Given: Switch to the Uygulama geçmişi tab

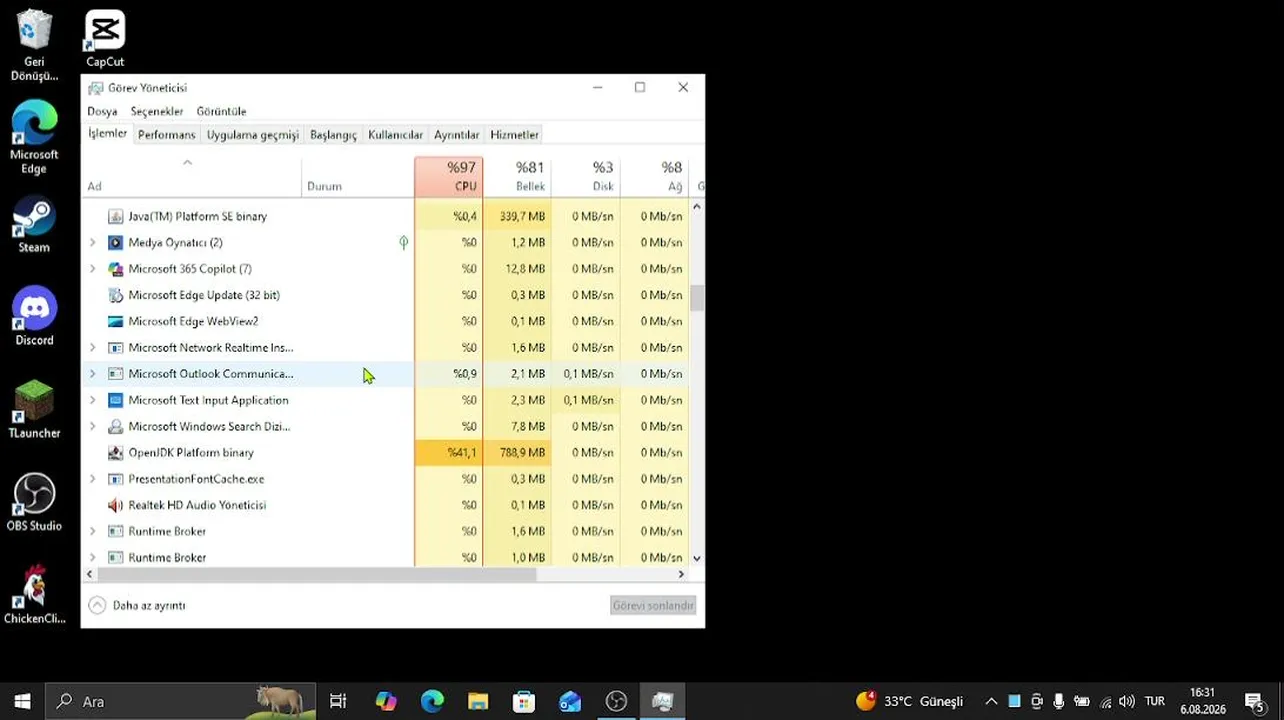Looking at the screenshot, I should pos(253,135).
